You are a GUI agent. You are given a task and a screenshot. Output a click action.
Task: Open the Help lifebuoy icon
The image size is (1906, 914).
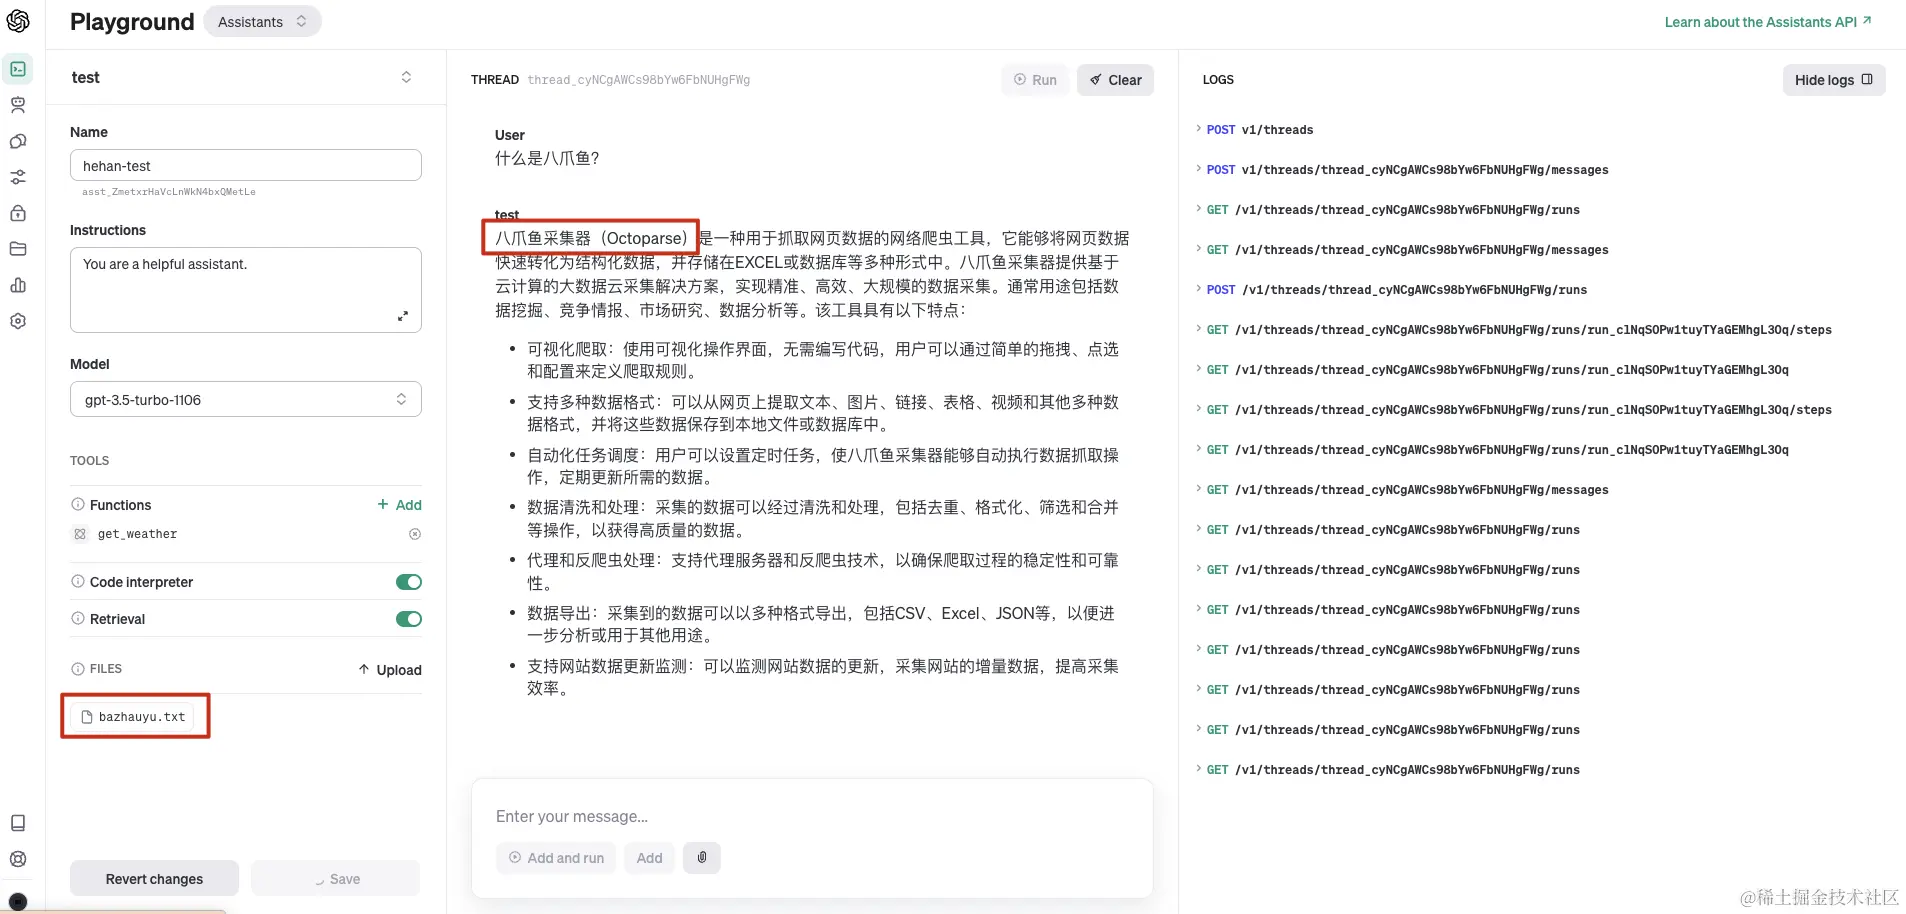point(18,859)
